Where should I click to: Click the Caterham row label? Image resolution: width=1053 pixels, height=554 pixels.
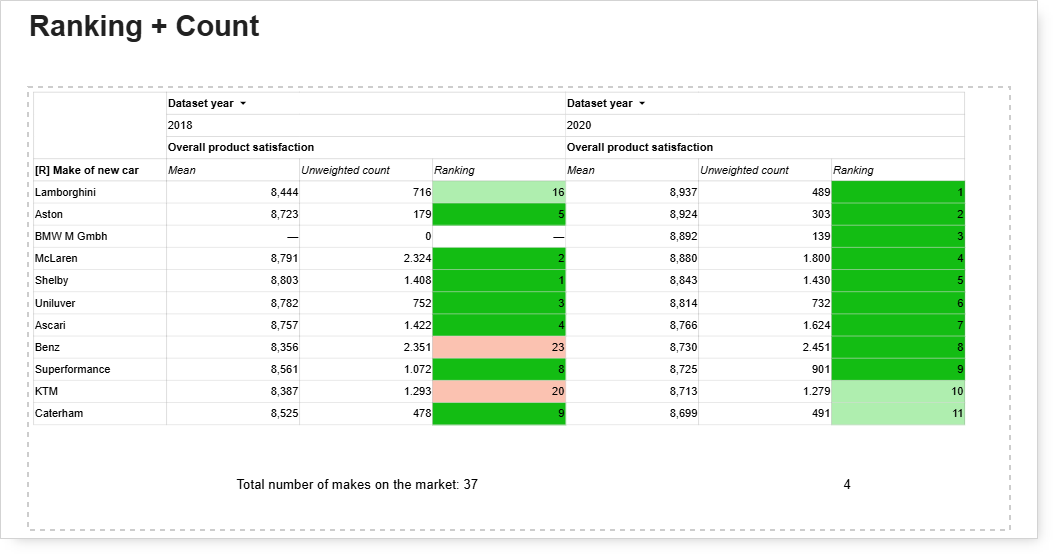click(x=58, y=414)
